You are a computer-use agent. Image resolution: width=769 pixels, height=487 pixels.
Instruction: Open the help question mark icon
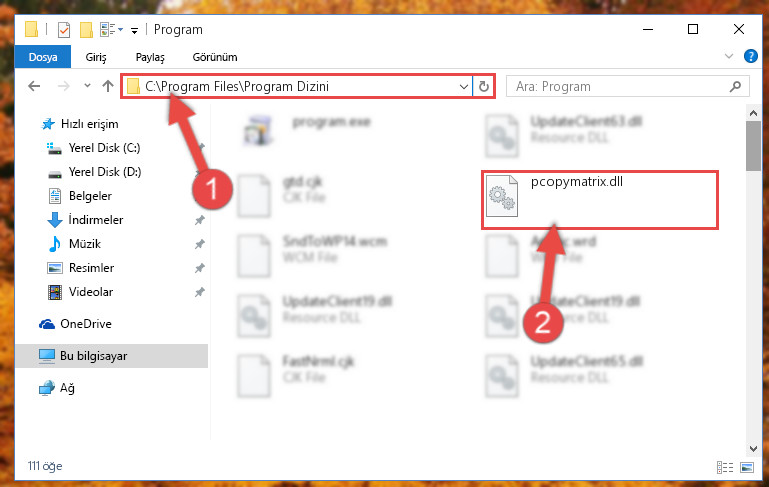point(750,56)
